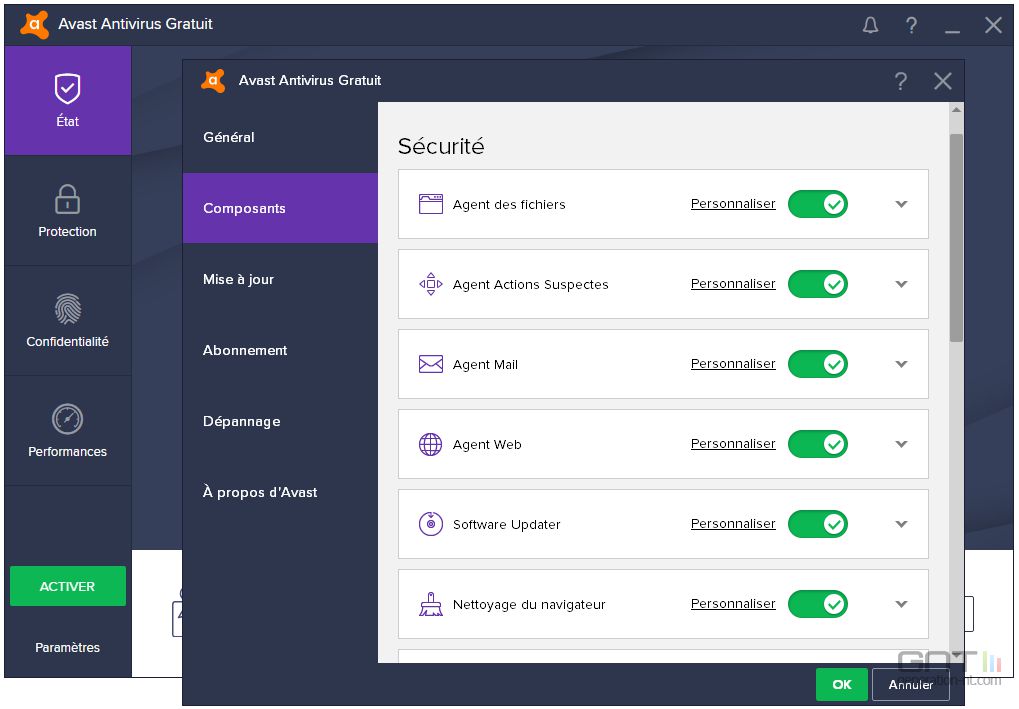Expand the Agent Mail chevron
1019x709 pixels.
point(901,364)
